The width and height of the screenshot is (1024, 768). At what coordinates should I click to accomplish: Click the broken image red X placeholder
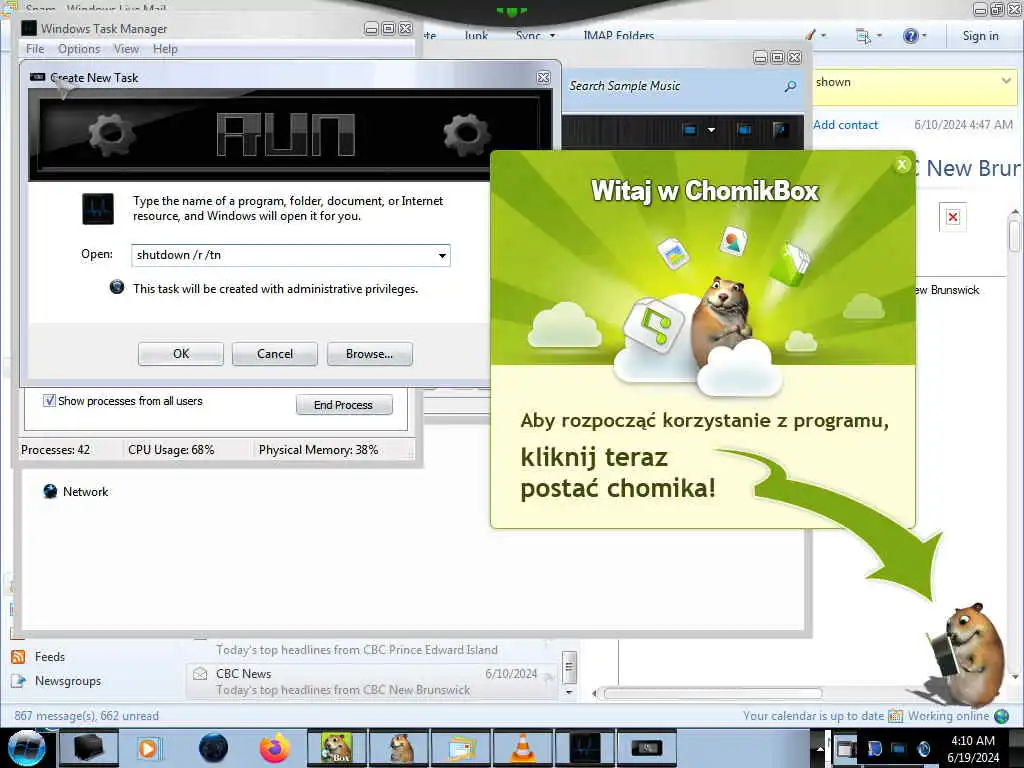[x=953, y=217]
